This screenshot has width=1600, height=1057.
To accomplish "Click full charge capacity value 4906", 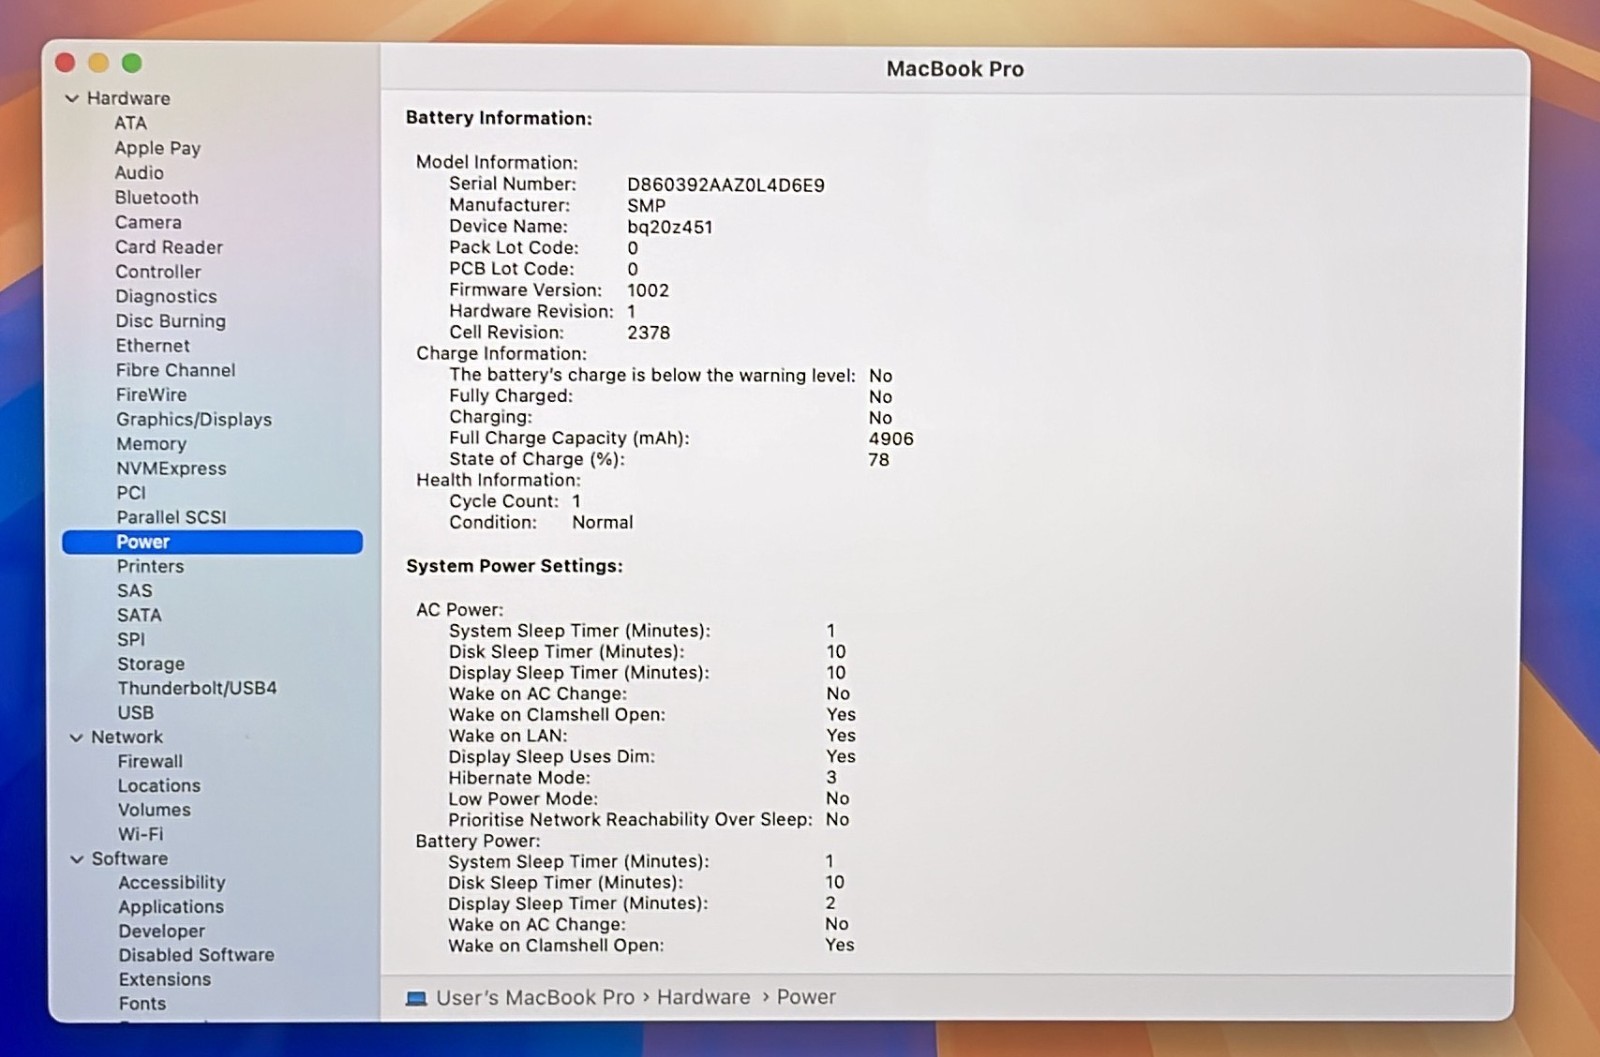I will pyautogui.click(x=891, y=439).
